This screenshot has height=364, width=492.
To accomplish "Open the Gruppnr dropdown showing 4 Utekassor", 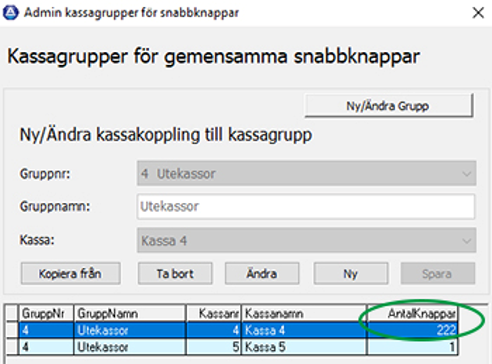I will (x=306, y=173).
